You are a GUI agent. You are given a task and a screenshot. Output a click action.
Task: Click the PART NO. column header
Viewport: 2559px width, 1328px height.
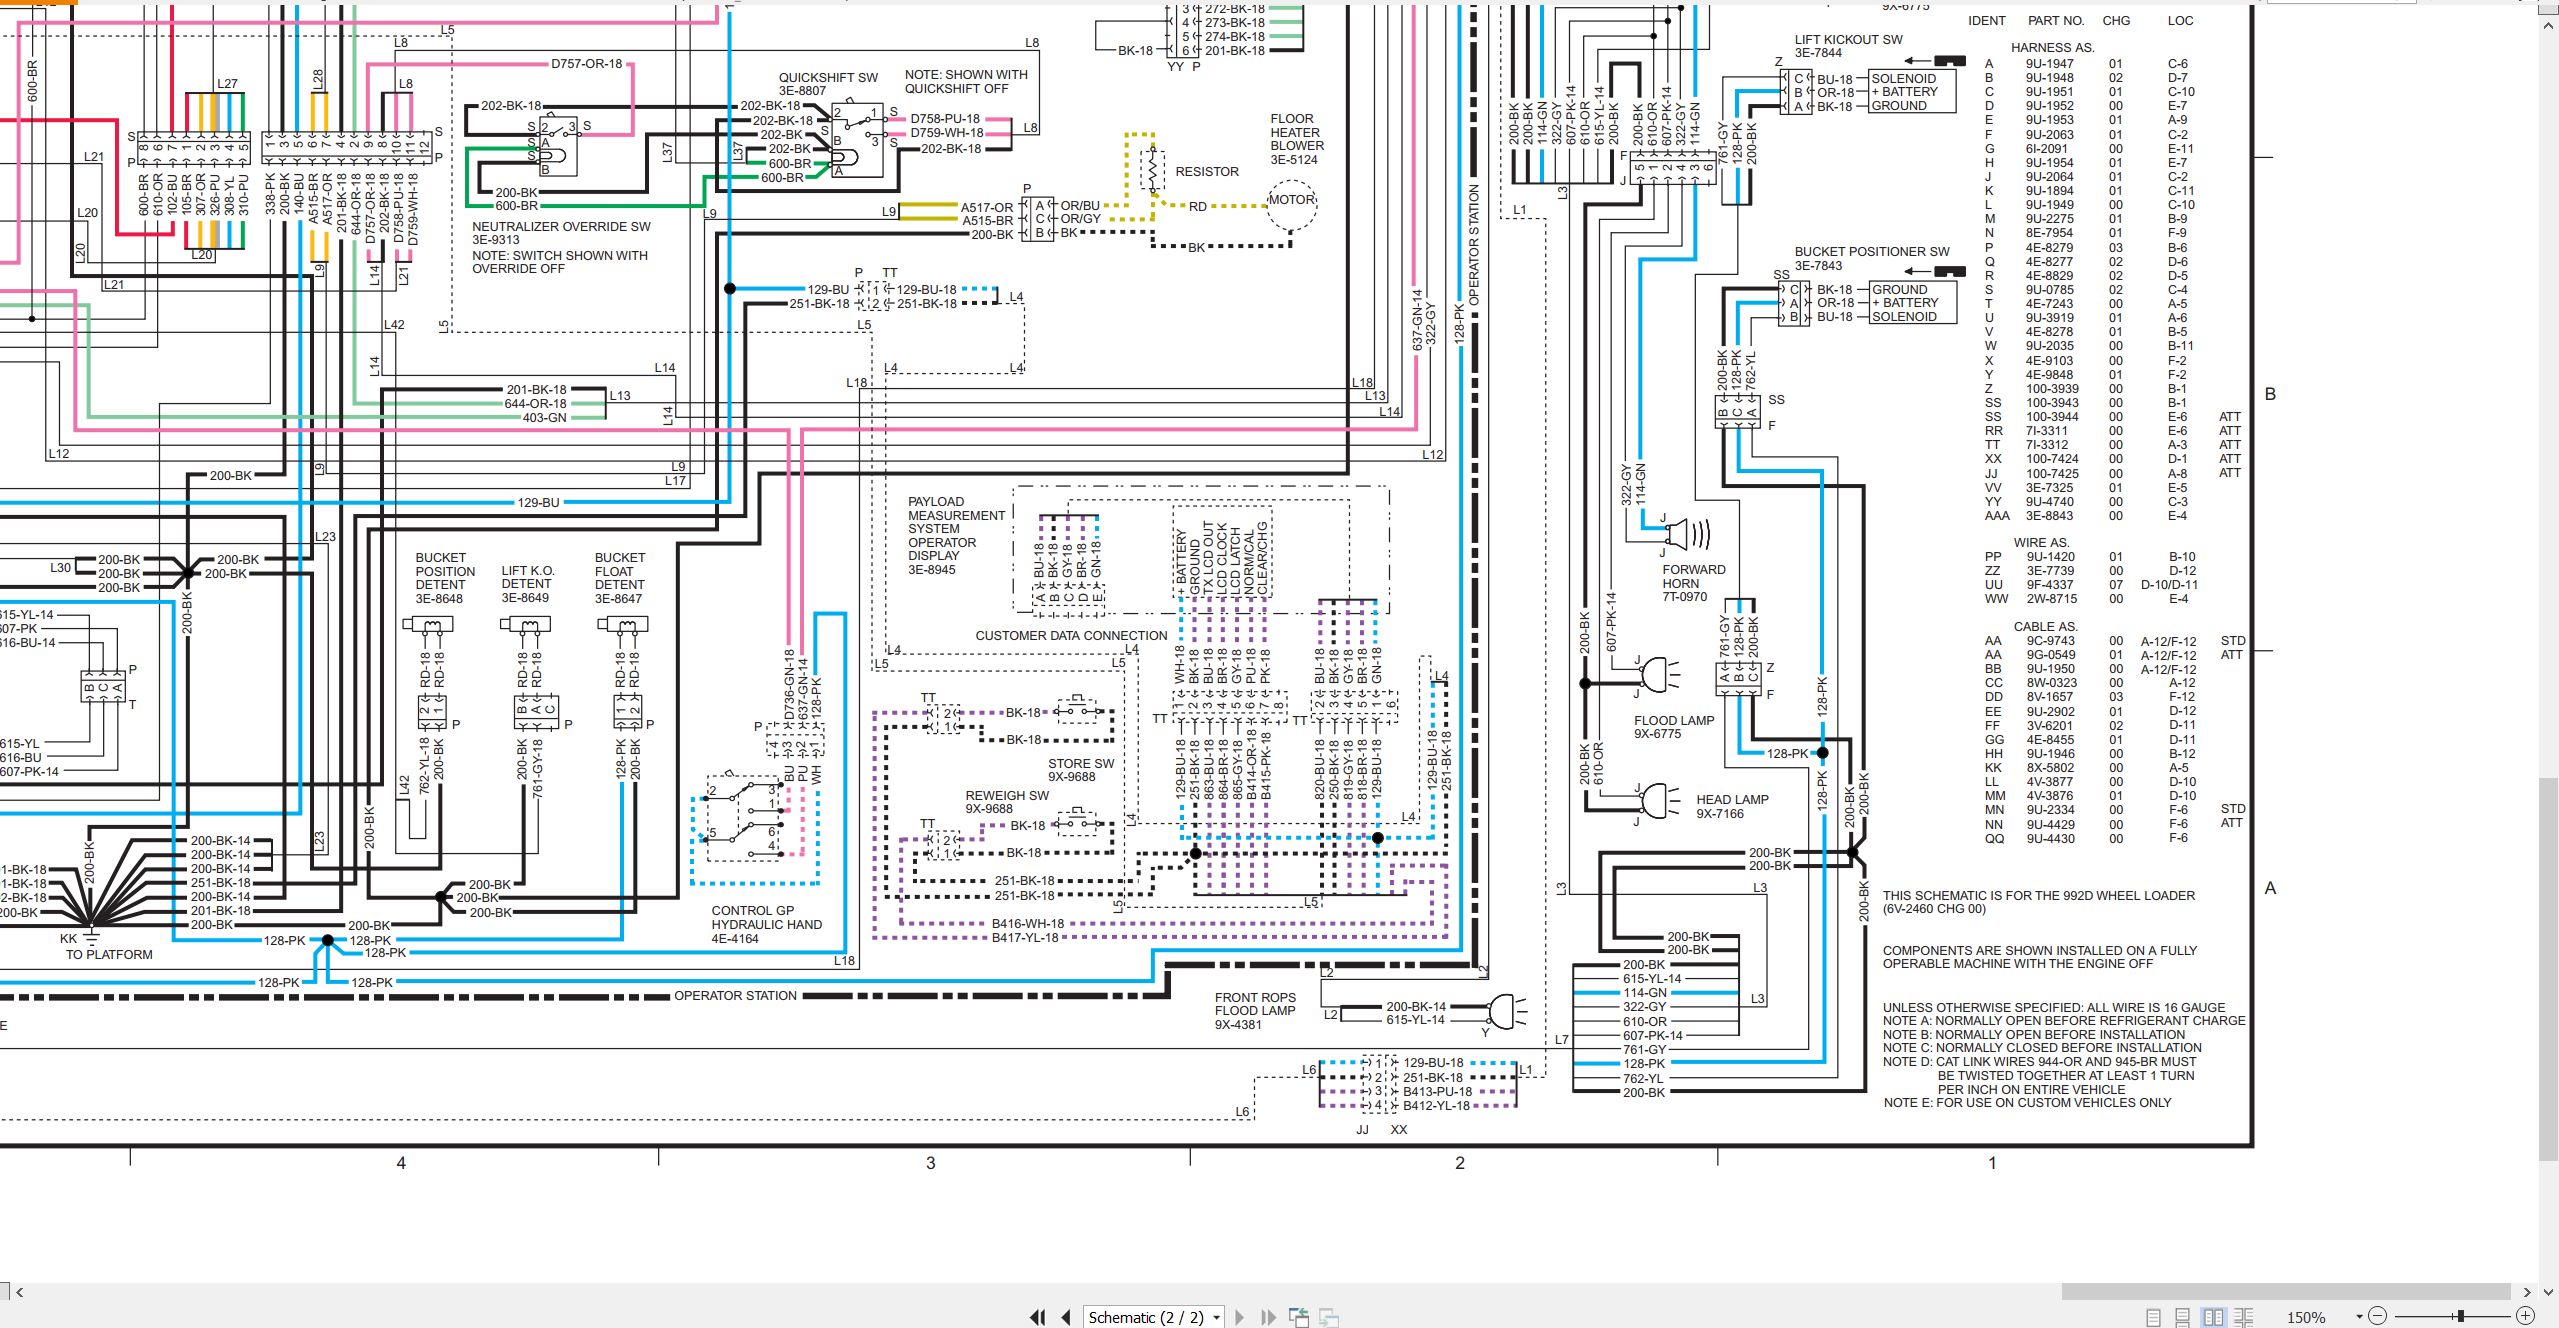(x=2056, y=20)
